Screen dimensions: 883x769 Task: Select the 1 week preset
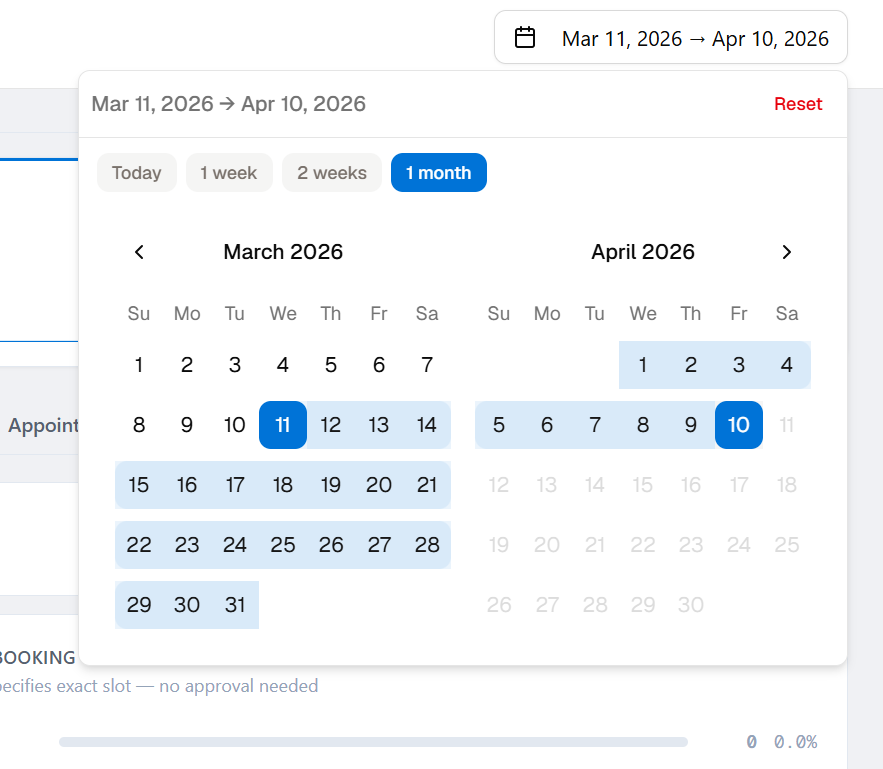229,172
